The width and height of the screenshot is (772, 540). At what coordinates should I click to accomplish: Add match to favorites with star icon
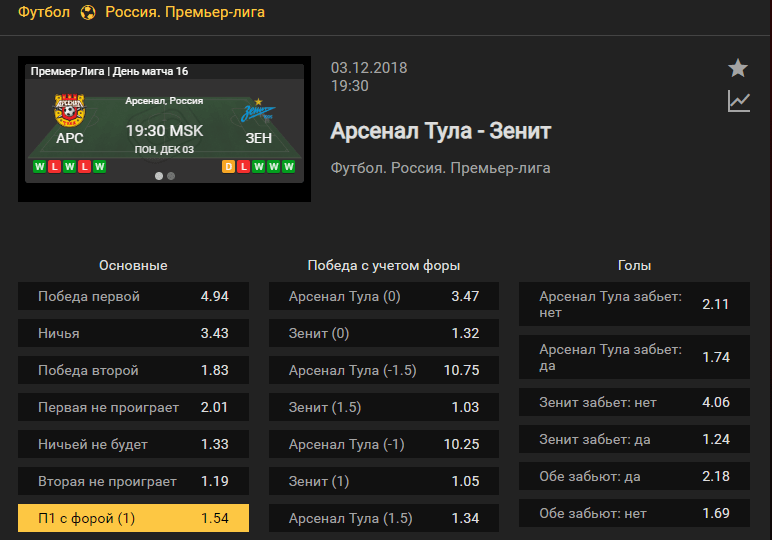(738, 68)
